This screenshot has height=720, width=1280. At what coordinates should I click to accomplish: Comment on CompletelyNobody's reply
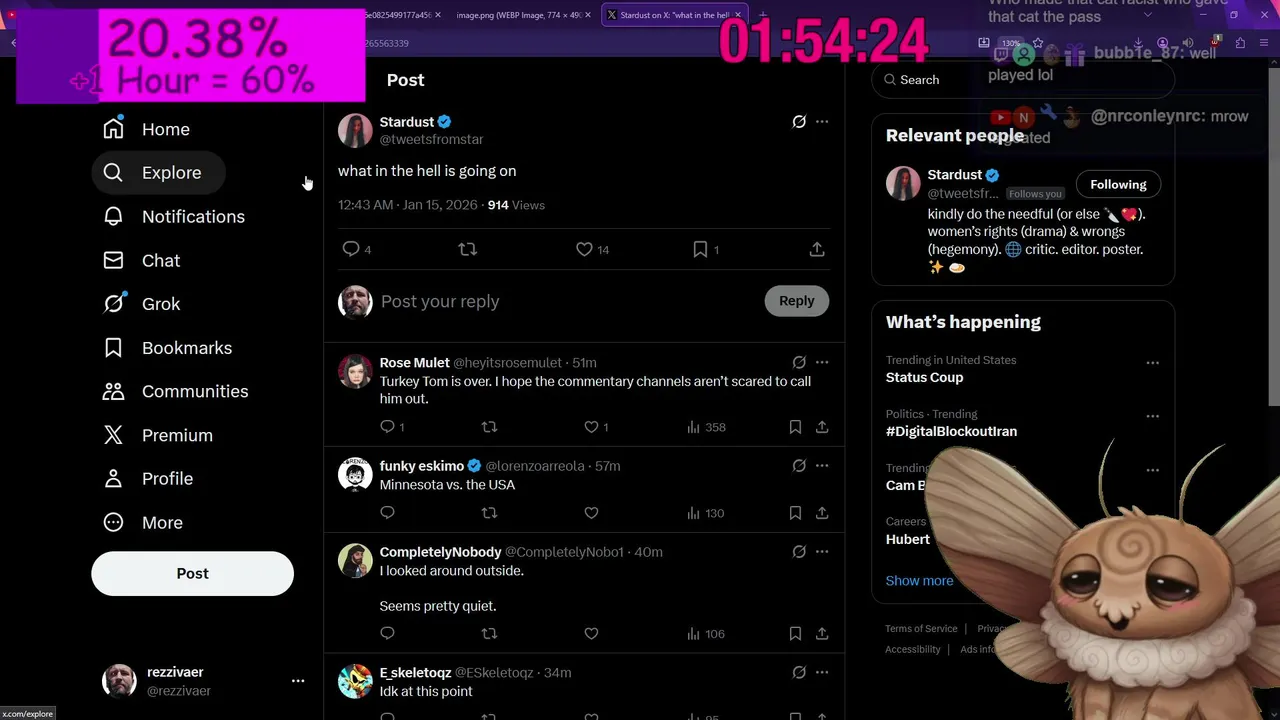point(388,633)
